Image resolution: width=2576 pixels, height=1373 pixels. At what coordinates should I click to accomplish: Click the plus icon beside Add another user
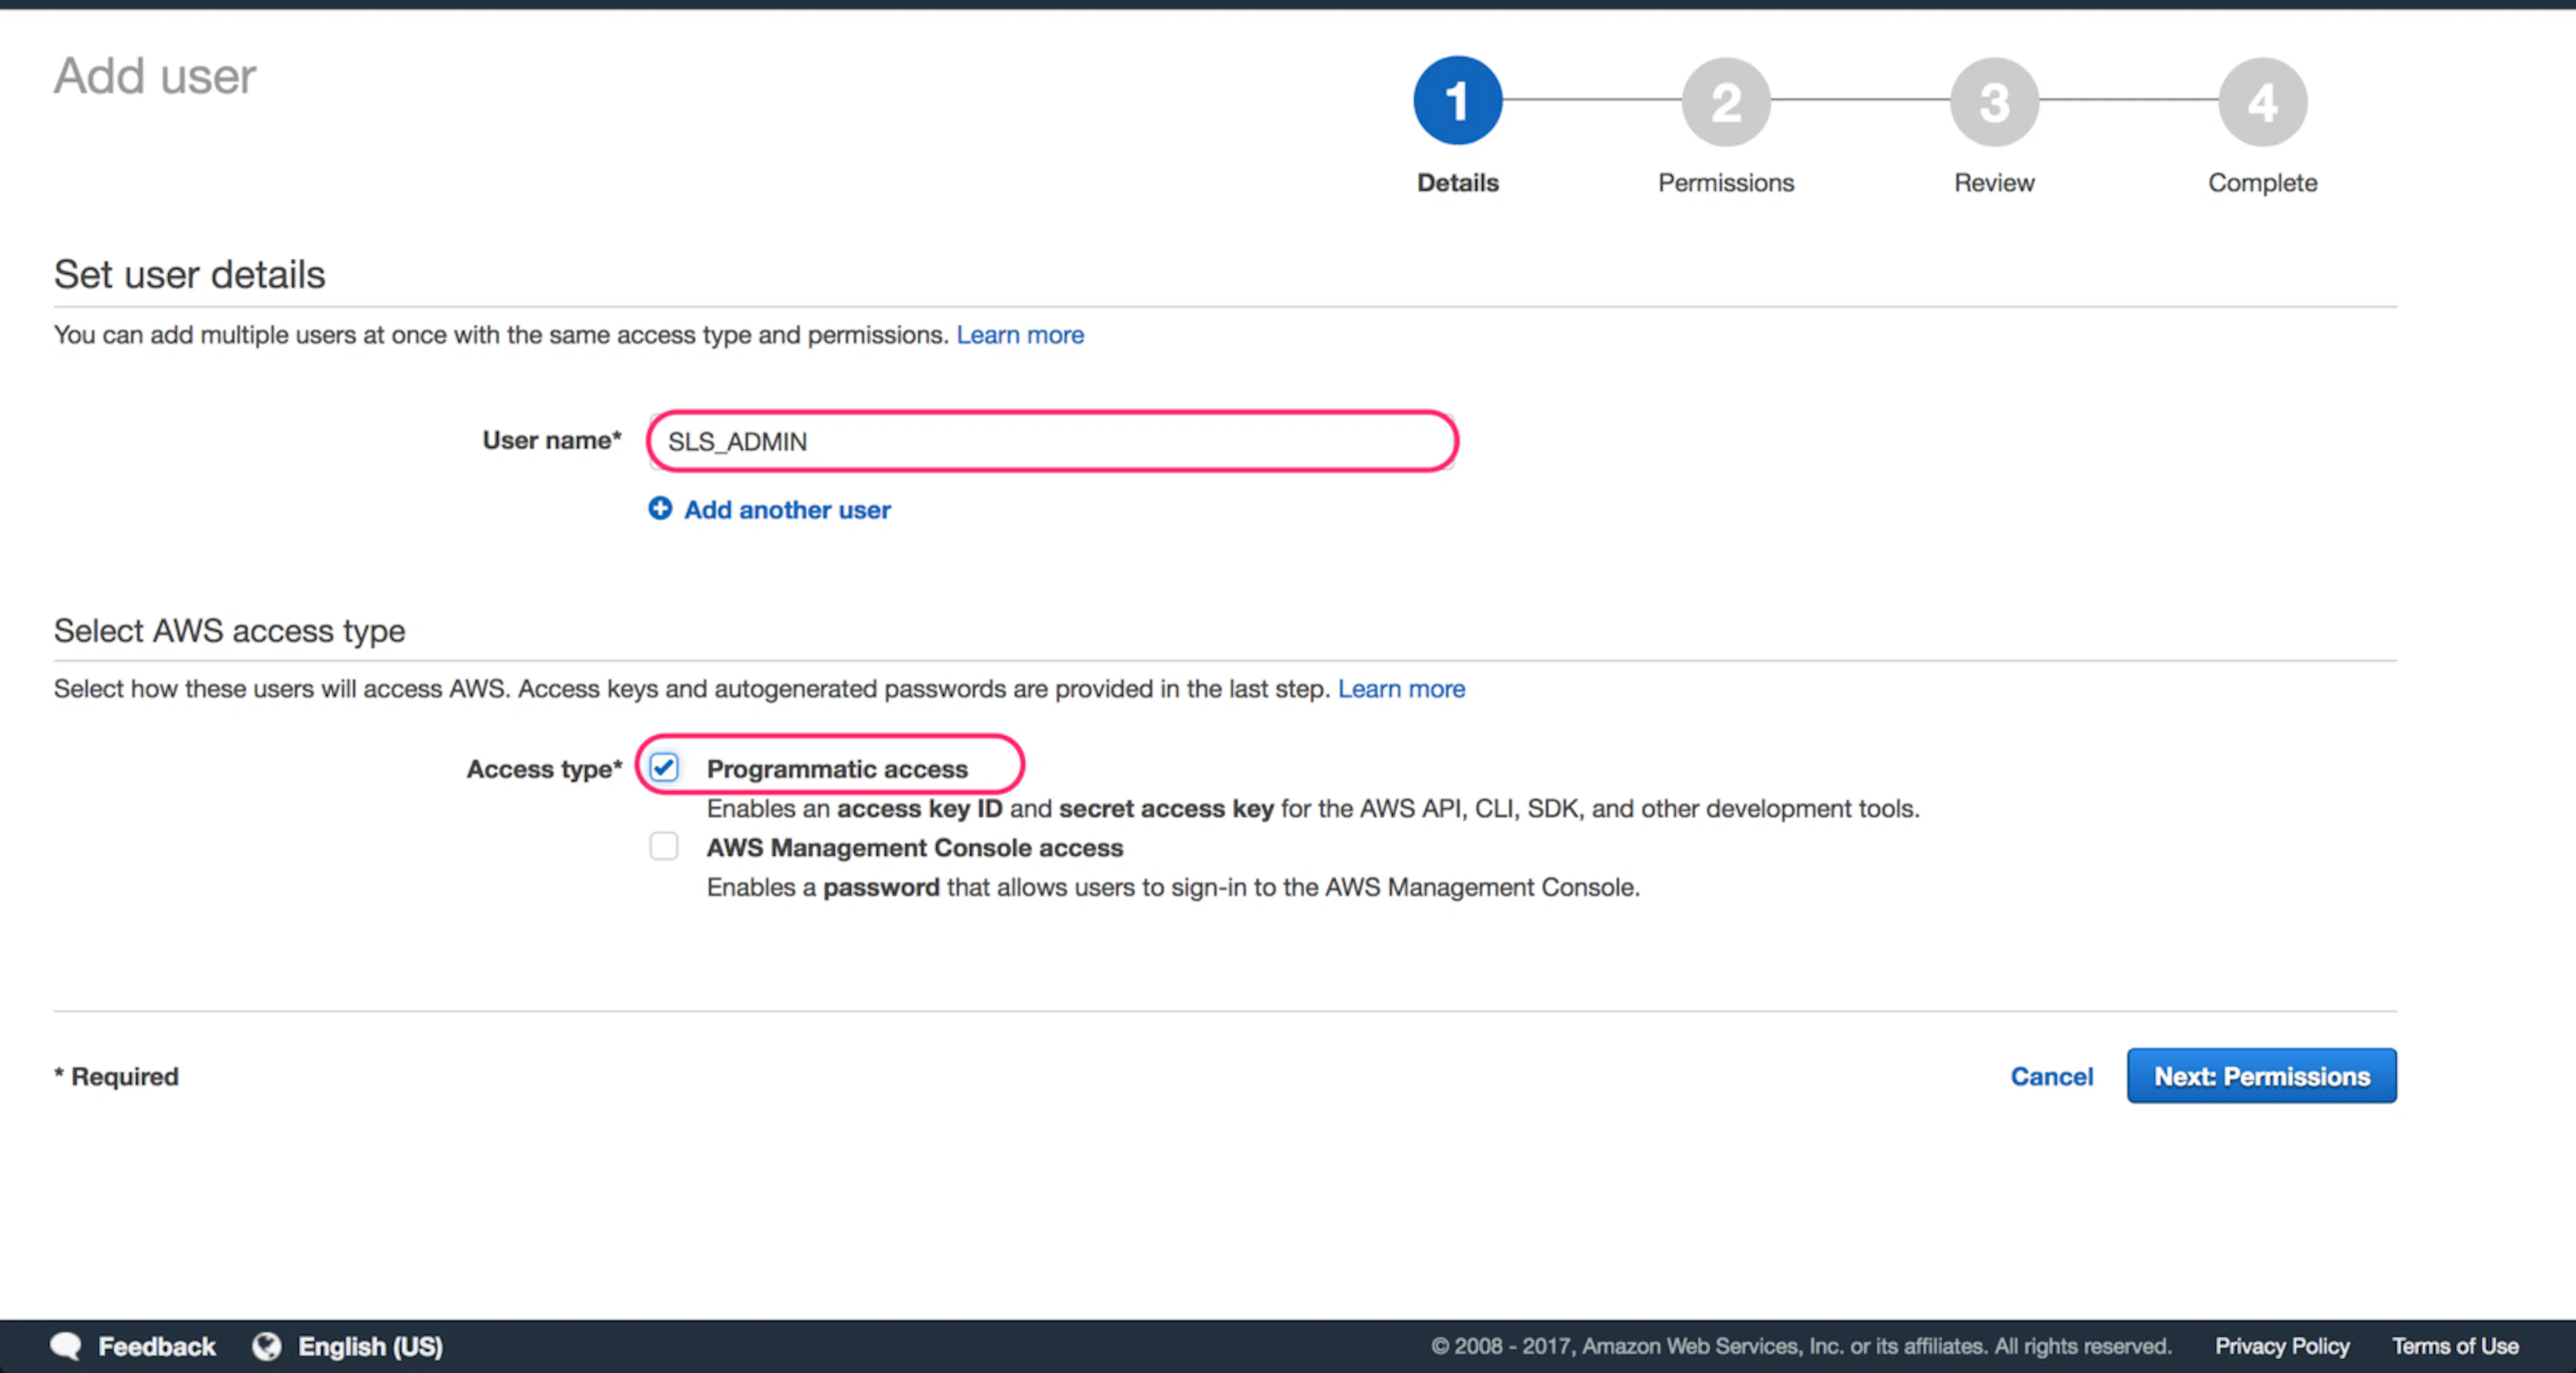pyautogui.click(x=660, y=509)
